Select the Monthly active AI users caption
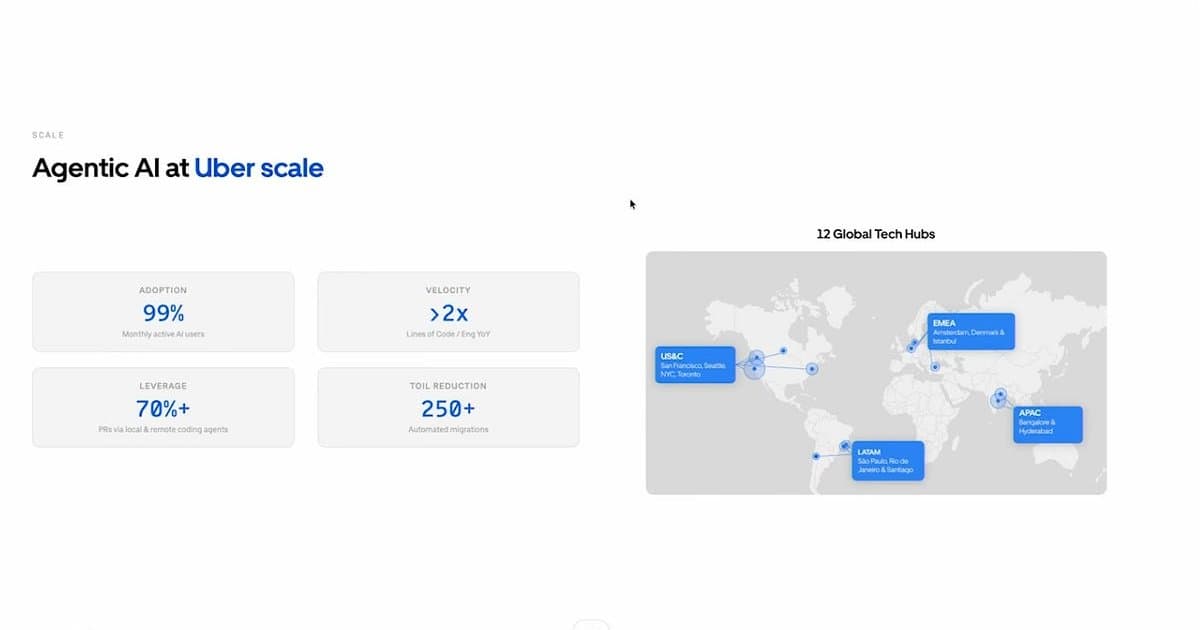 pyautogui.click(x=163, y=334)
